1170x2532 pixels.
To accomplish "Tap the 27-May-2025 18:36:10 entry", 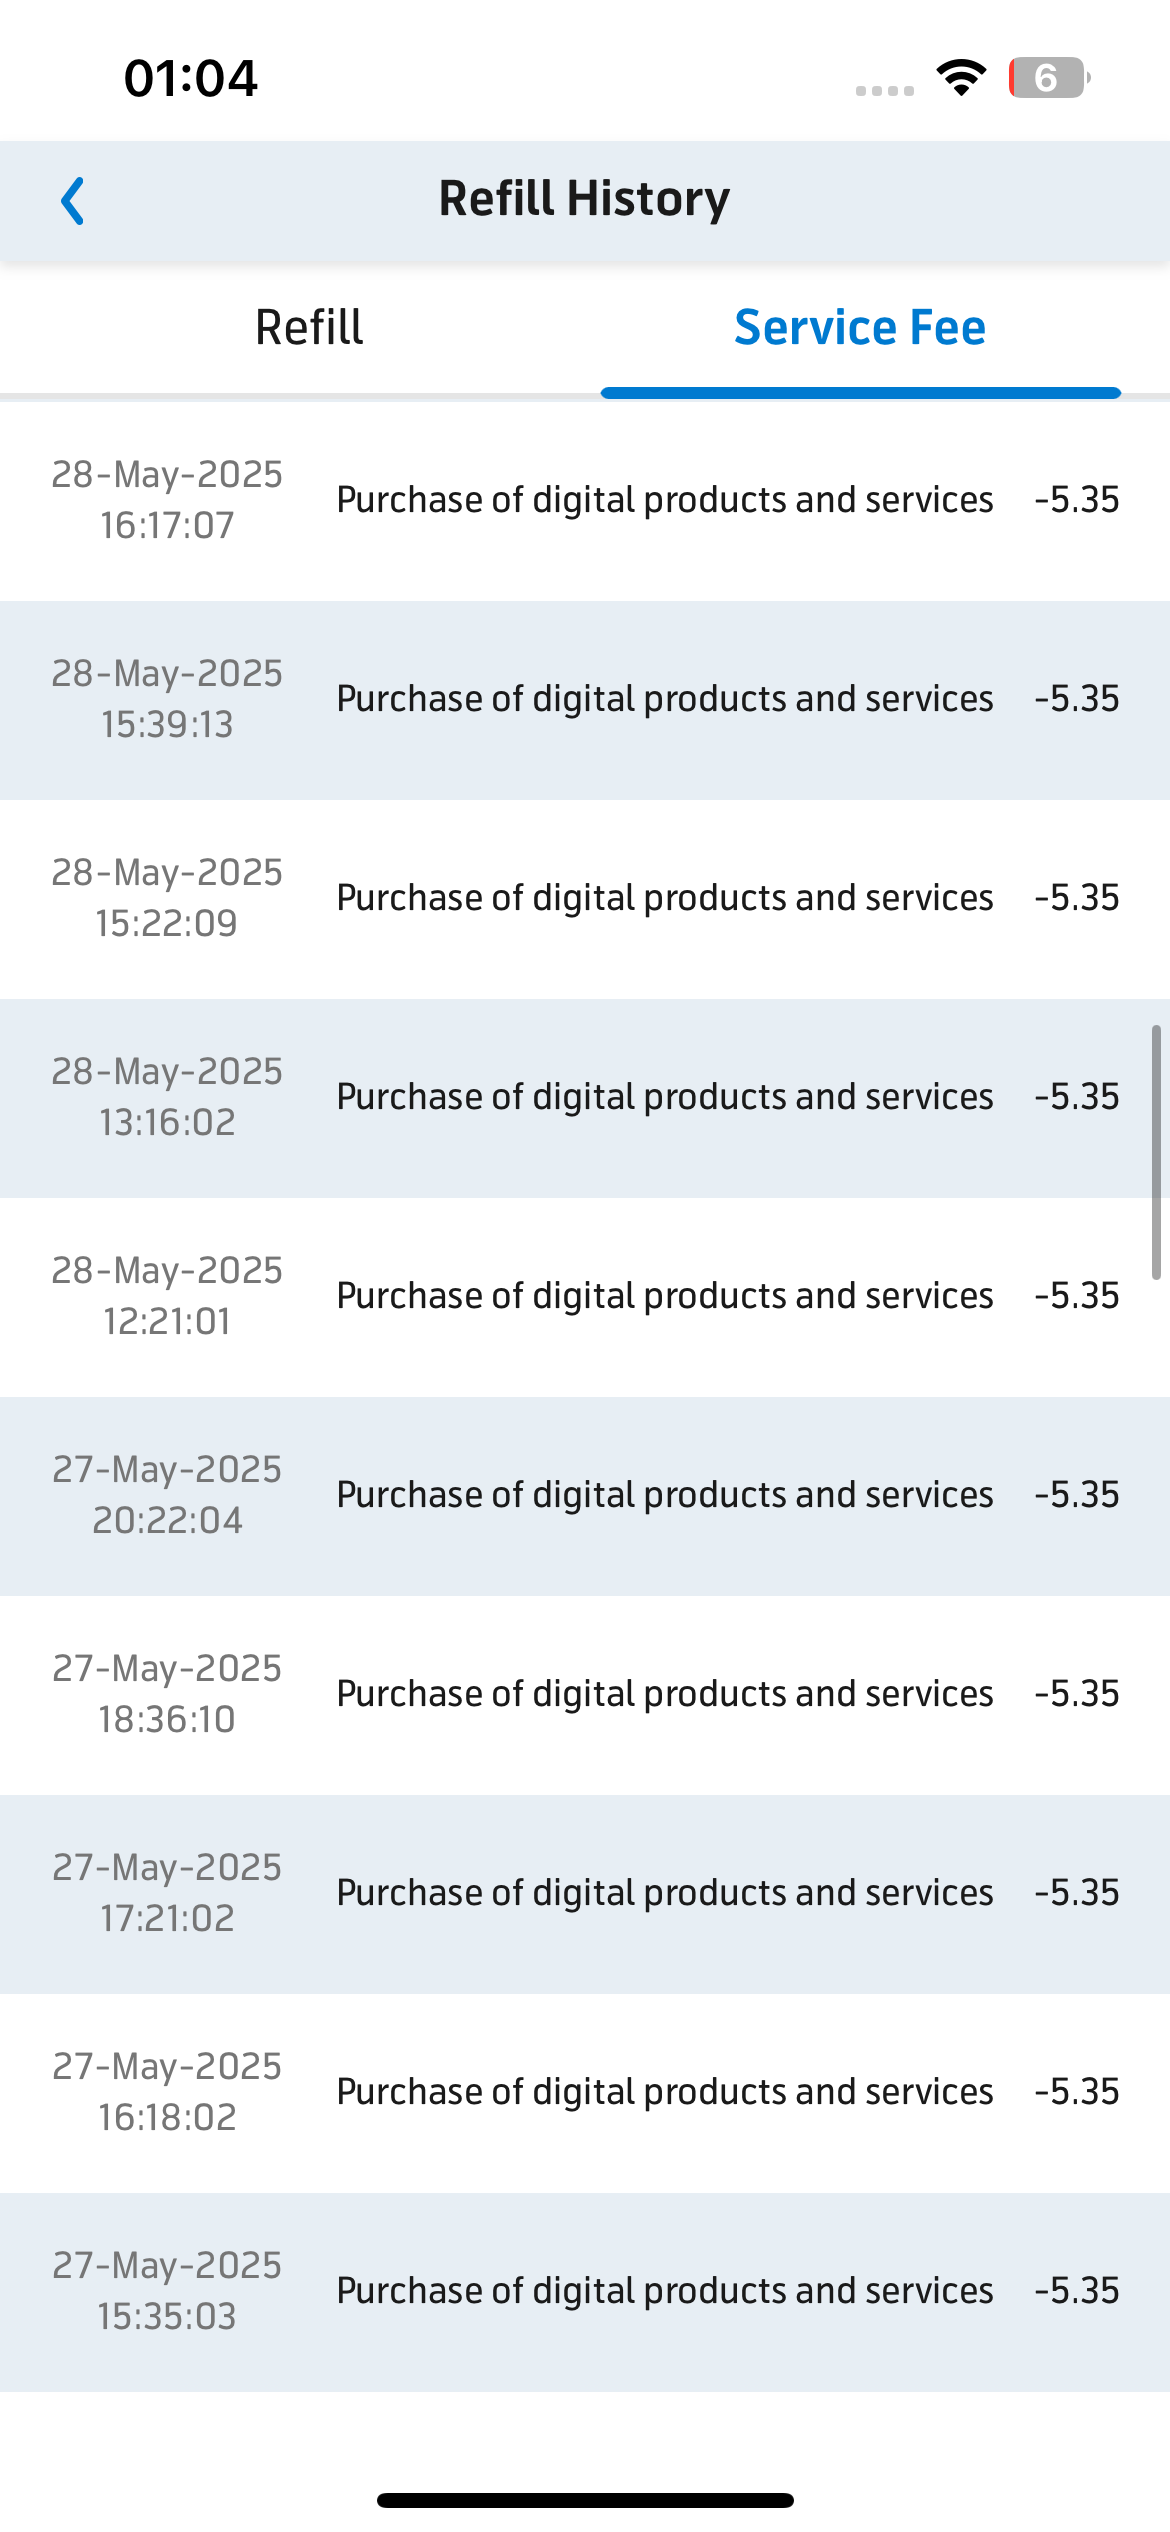I will point(585,1695).
